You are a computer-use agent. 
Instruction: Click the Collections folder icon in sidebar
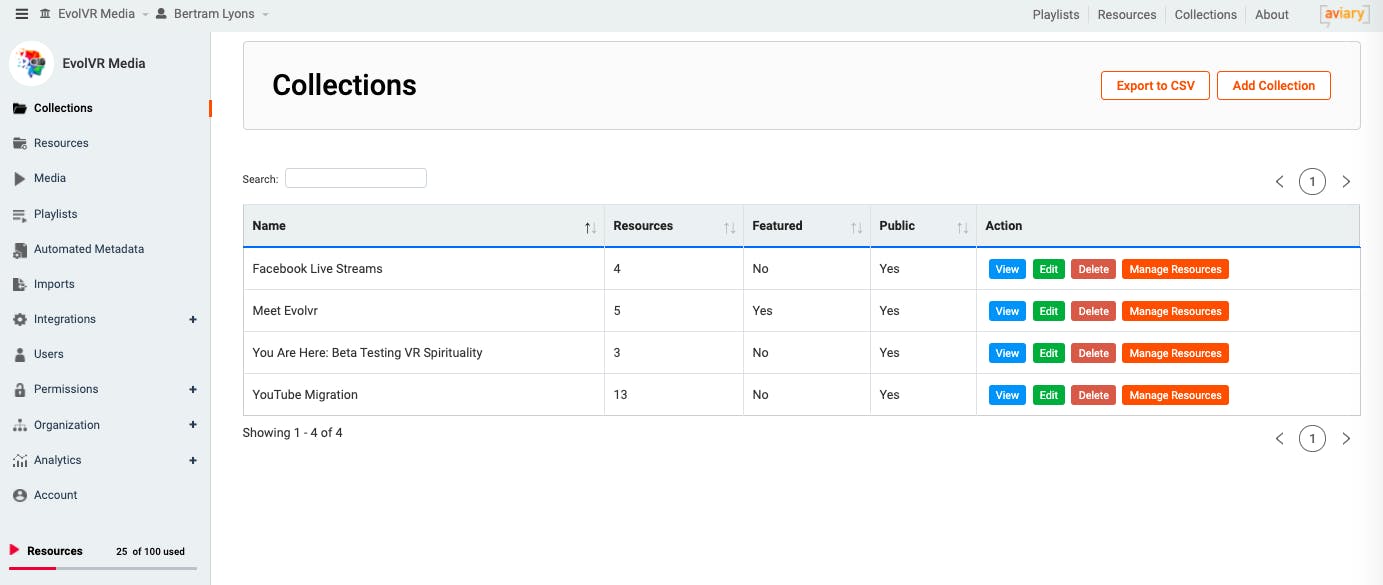[x=19, y=108]
